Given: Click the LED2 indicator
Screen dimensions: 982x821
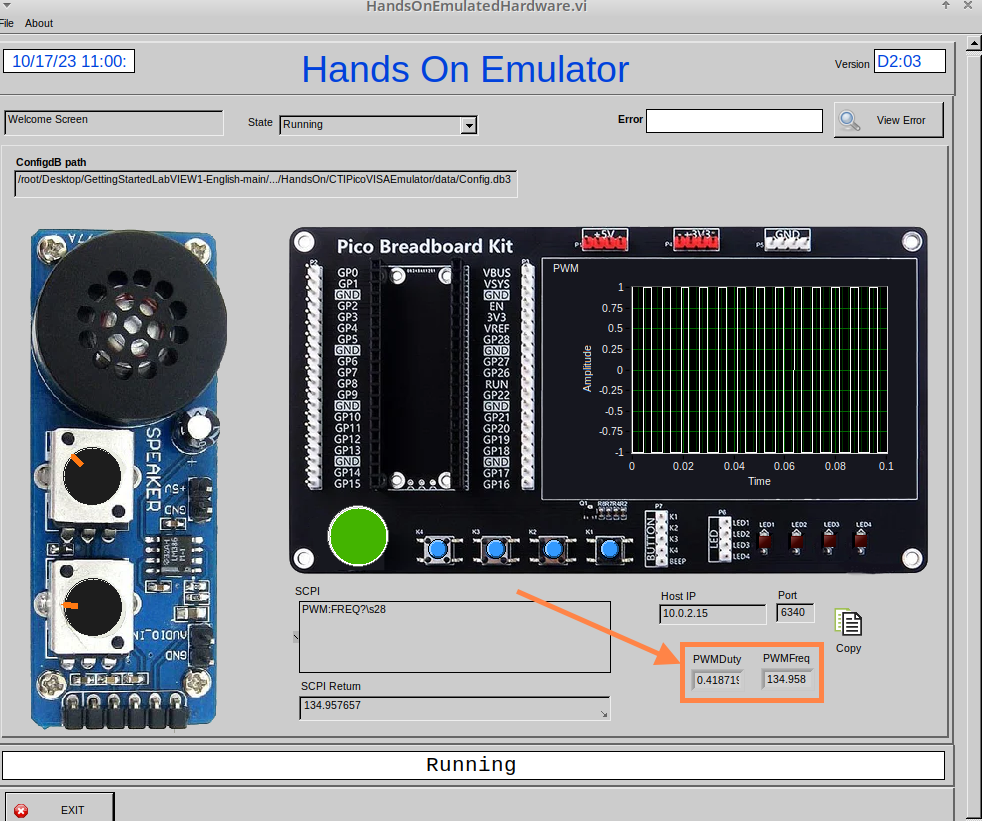Looking at the screenshot, I should pyautogui.click(x=797, y=541).
